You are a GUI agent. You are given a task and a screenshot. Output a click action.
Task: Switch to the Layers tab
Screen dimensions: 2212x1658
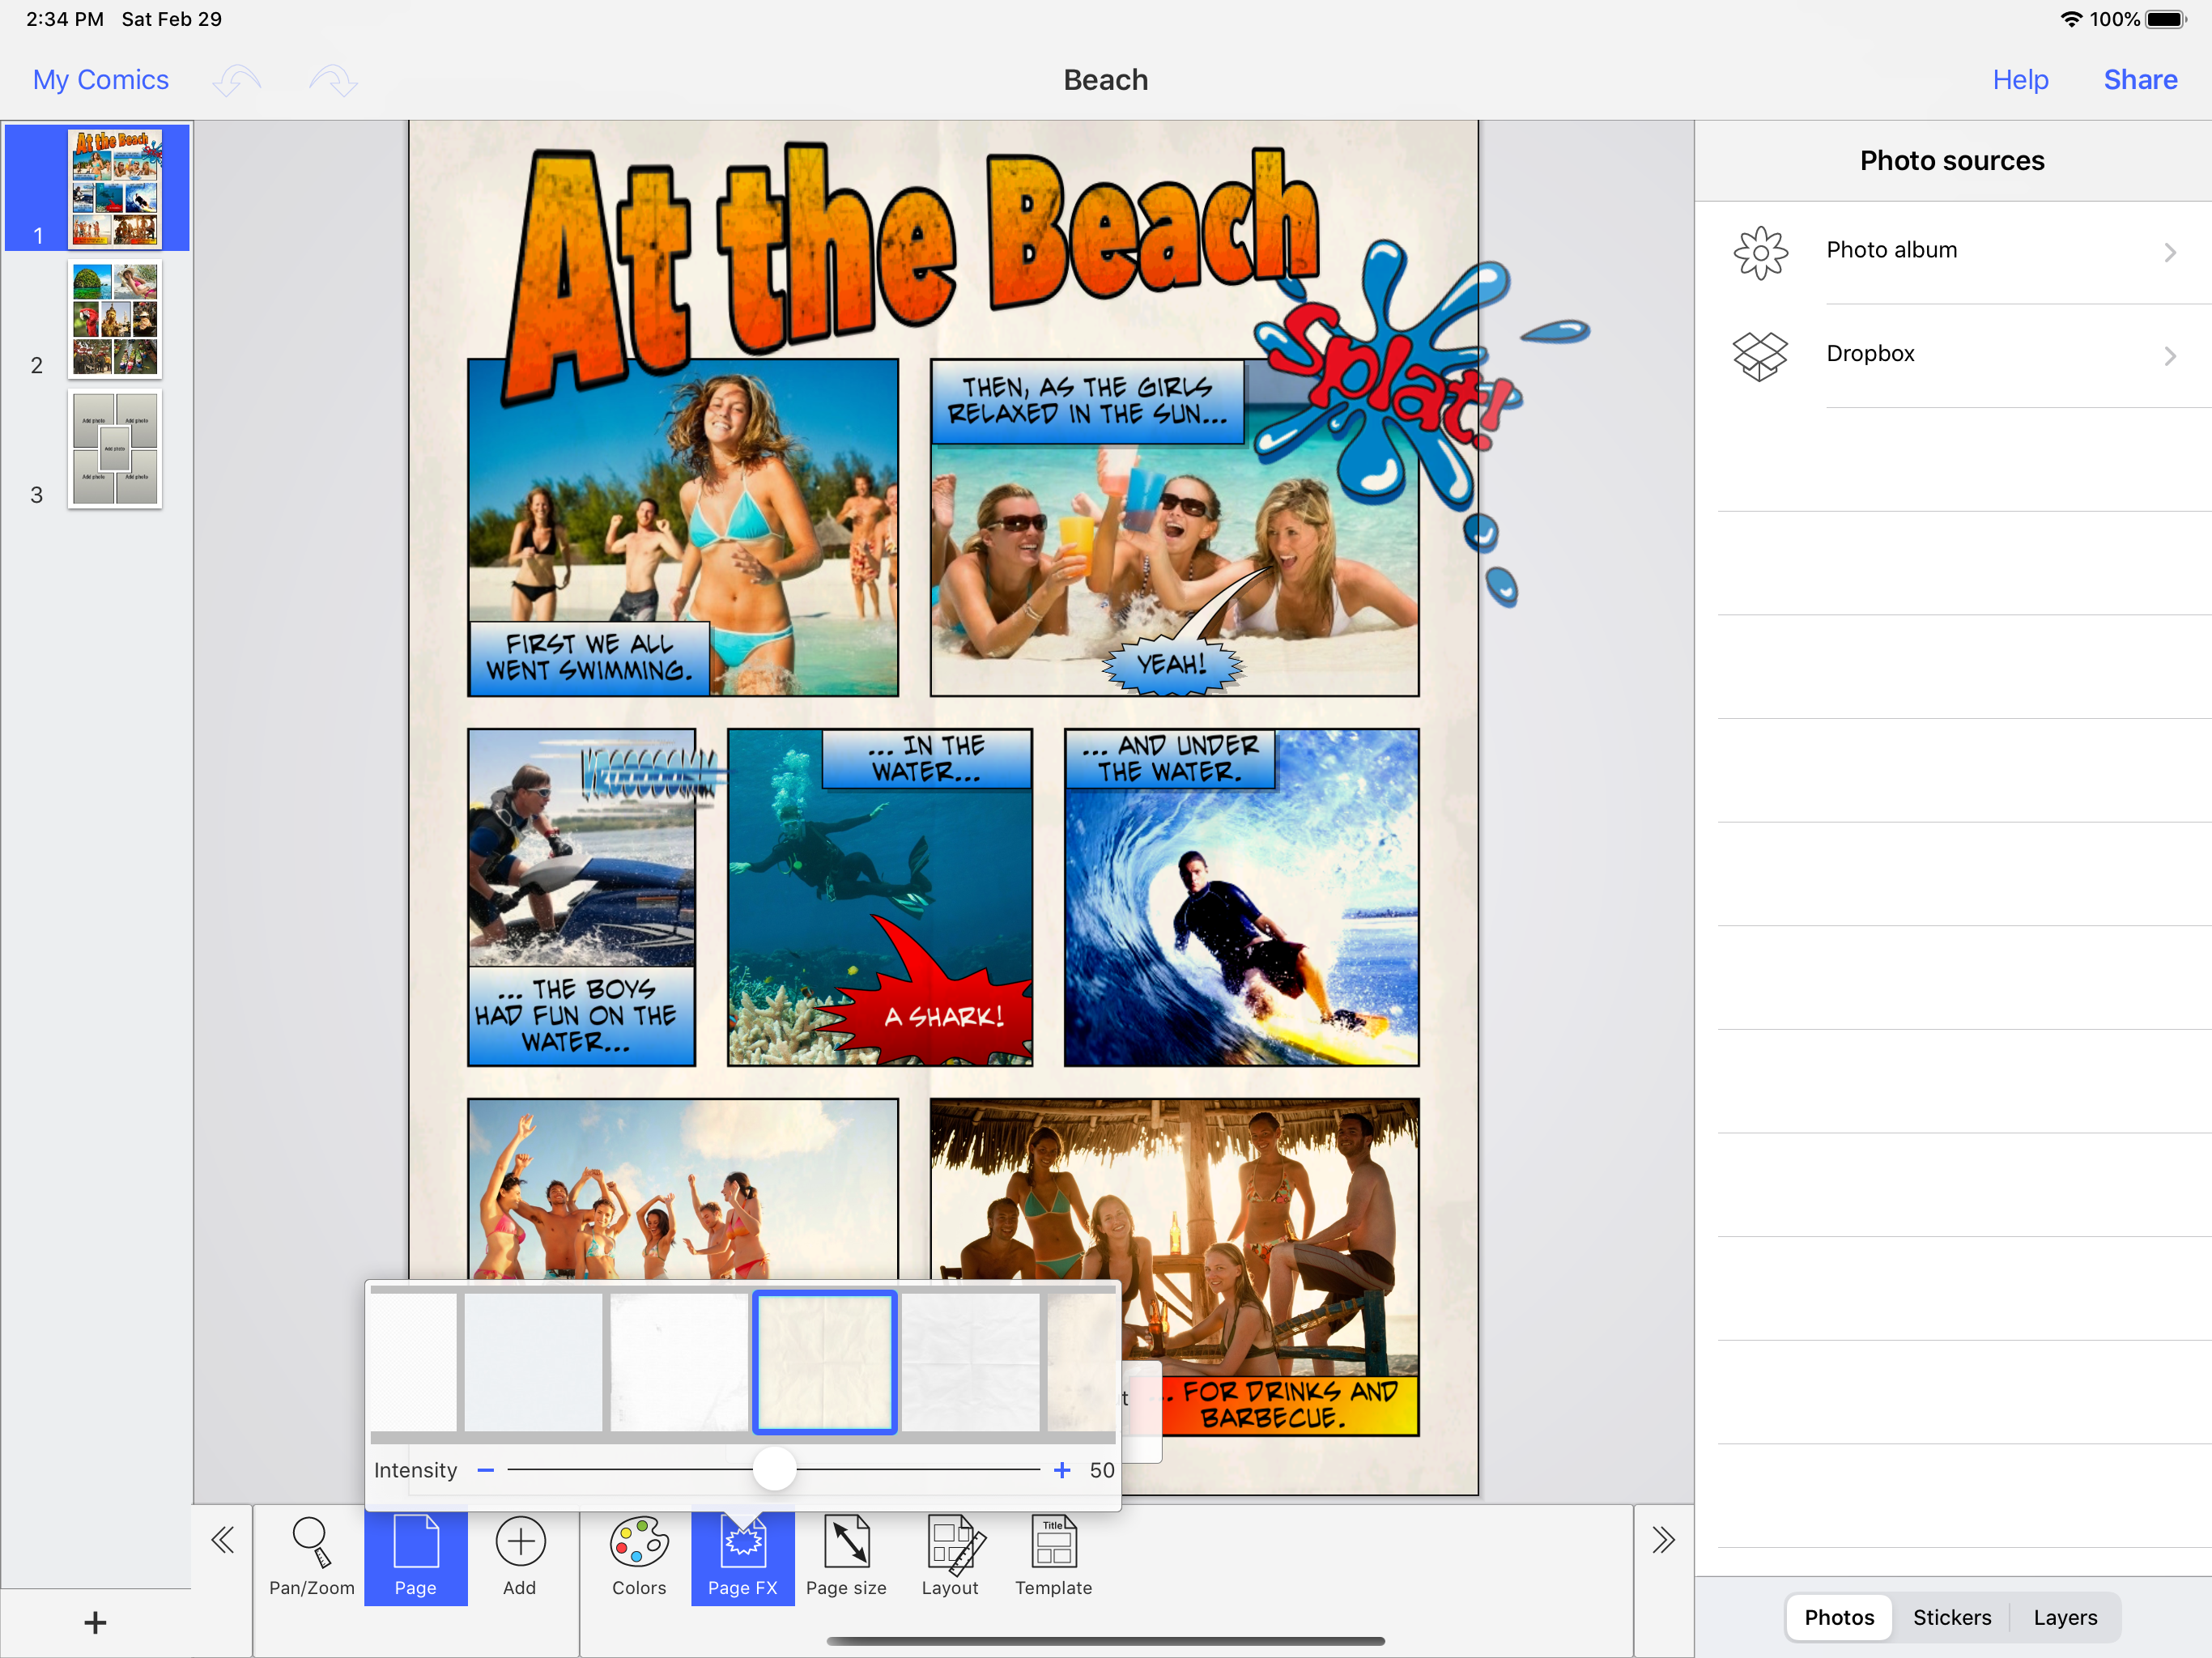[2064, 1617]
